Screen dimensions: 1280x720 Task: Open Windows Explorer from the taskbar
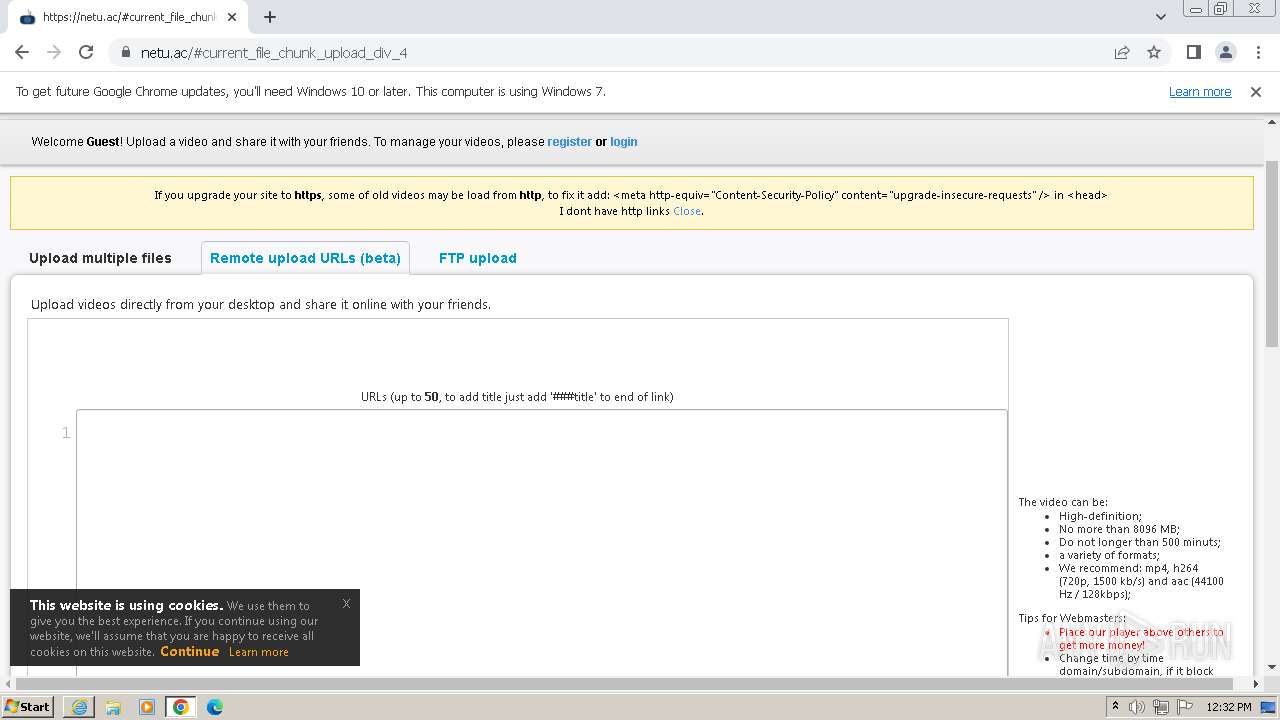point(113,707)
